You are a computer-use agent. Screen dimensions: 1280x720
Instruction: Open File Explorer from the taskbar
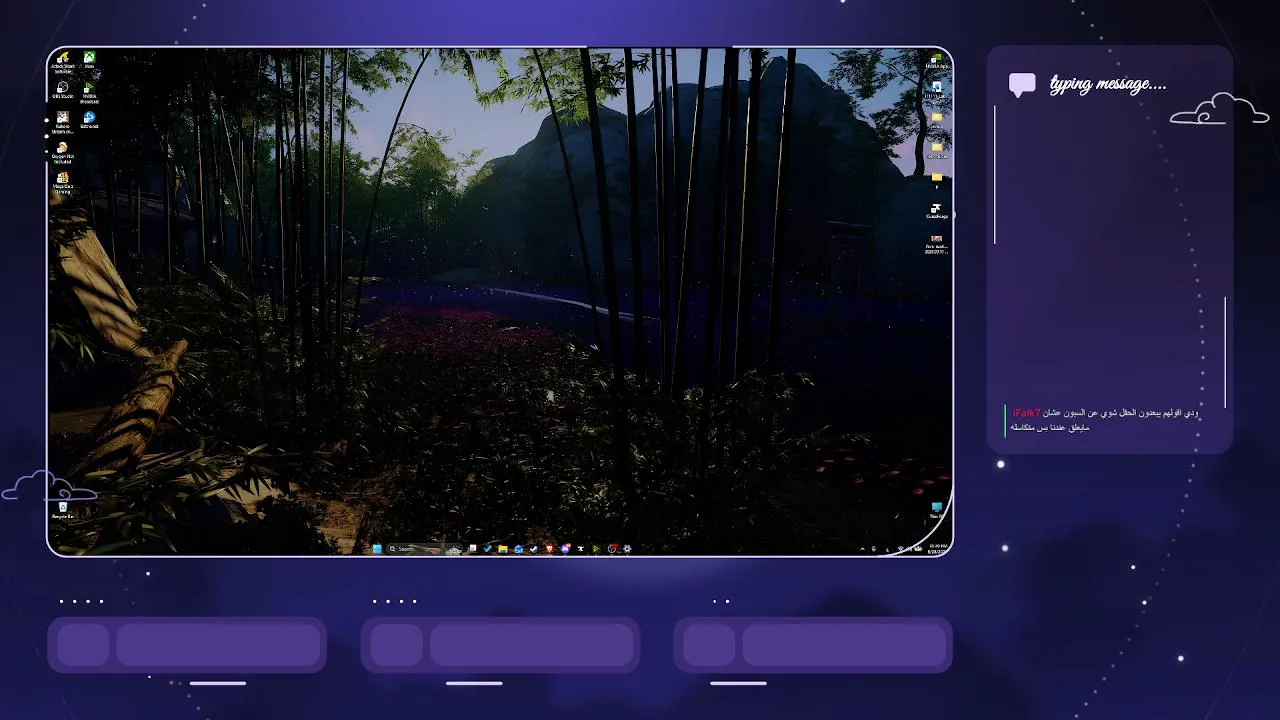(x=503, y=549)
